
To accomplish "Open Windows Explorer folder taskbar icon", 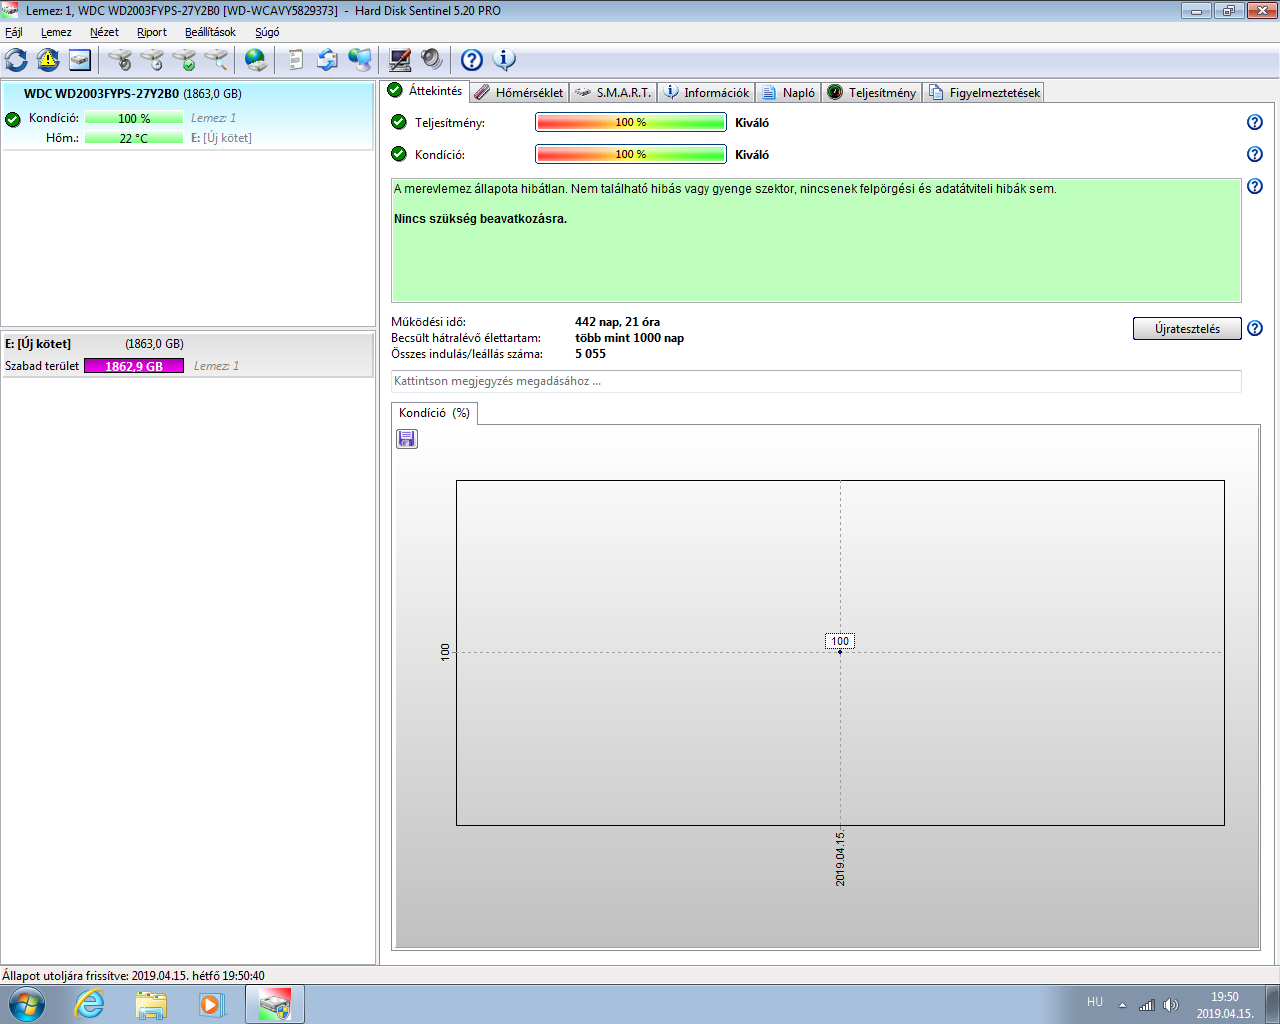I will click(x=151, y=1004).
